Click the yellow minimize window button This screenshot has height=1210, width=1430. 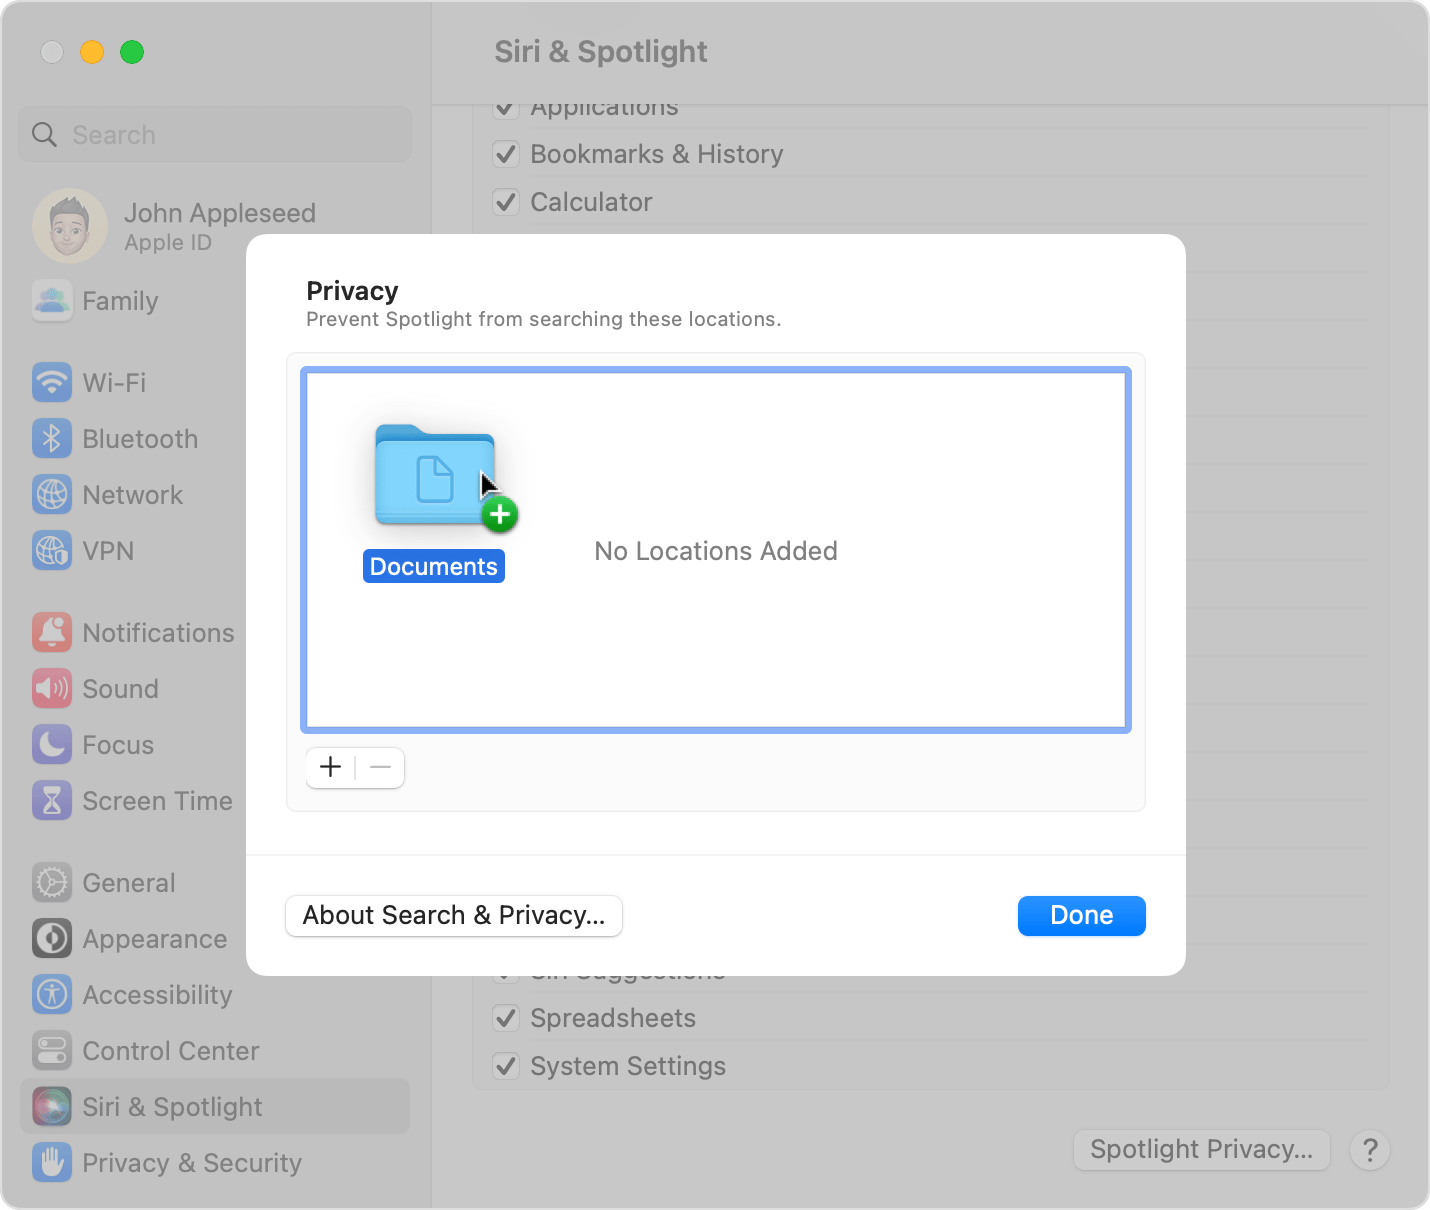coord(92,52)
